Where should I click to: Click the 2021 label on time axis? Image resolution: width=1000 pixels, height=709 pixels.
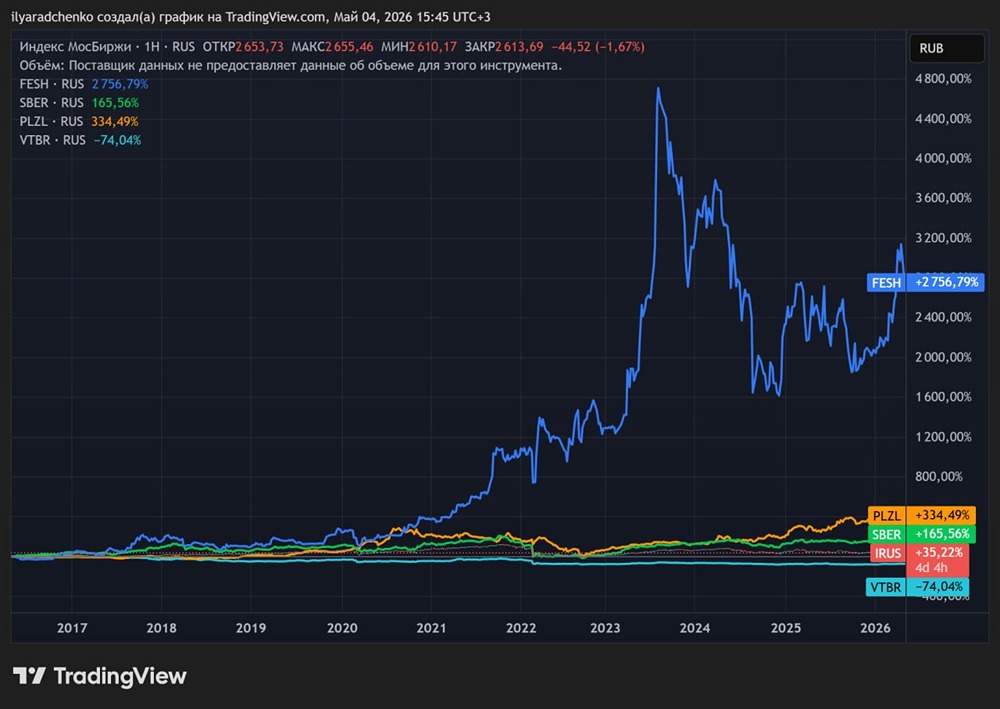pyautogui.click(x=432, y=628)
